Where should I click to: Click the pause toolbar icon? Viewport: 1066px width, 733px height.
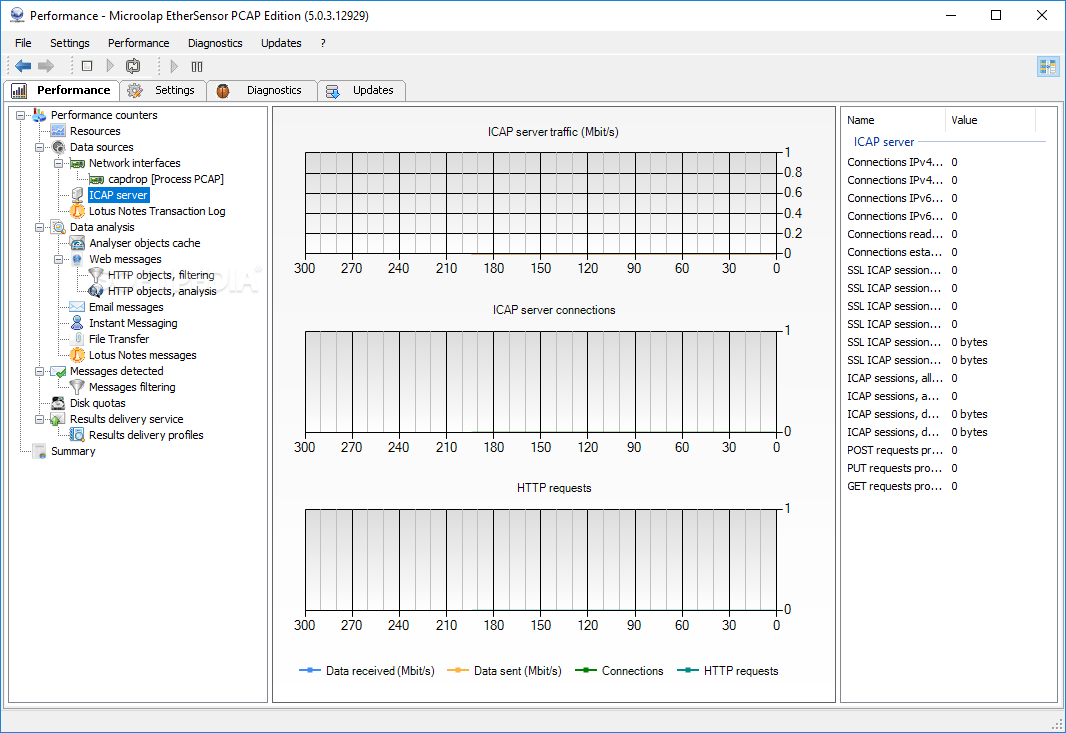click(197, 67)
